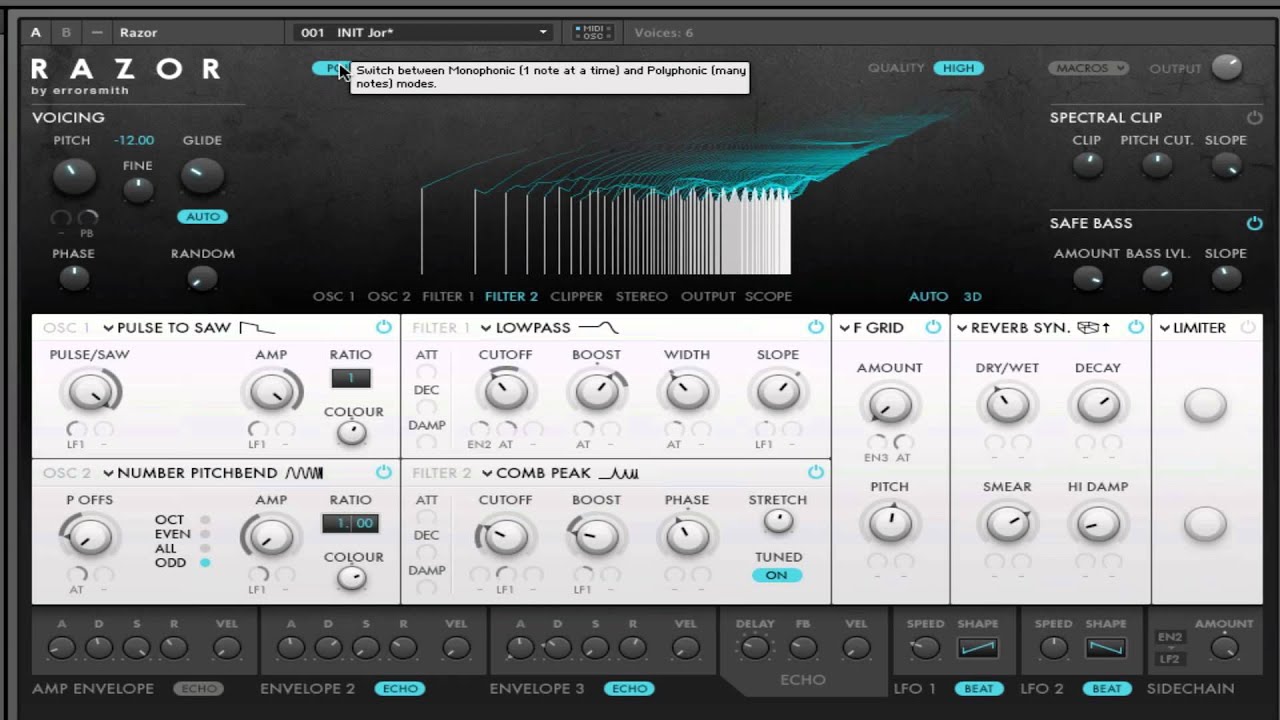Toggle Filter 2 TUNED ON switch
Screen dimensions: 1280x720
point(777,575)
